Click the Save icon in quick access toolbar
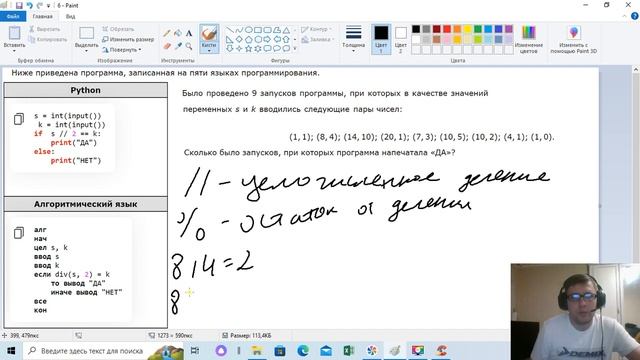 [19, 6]
